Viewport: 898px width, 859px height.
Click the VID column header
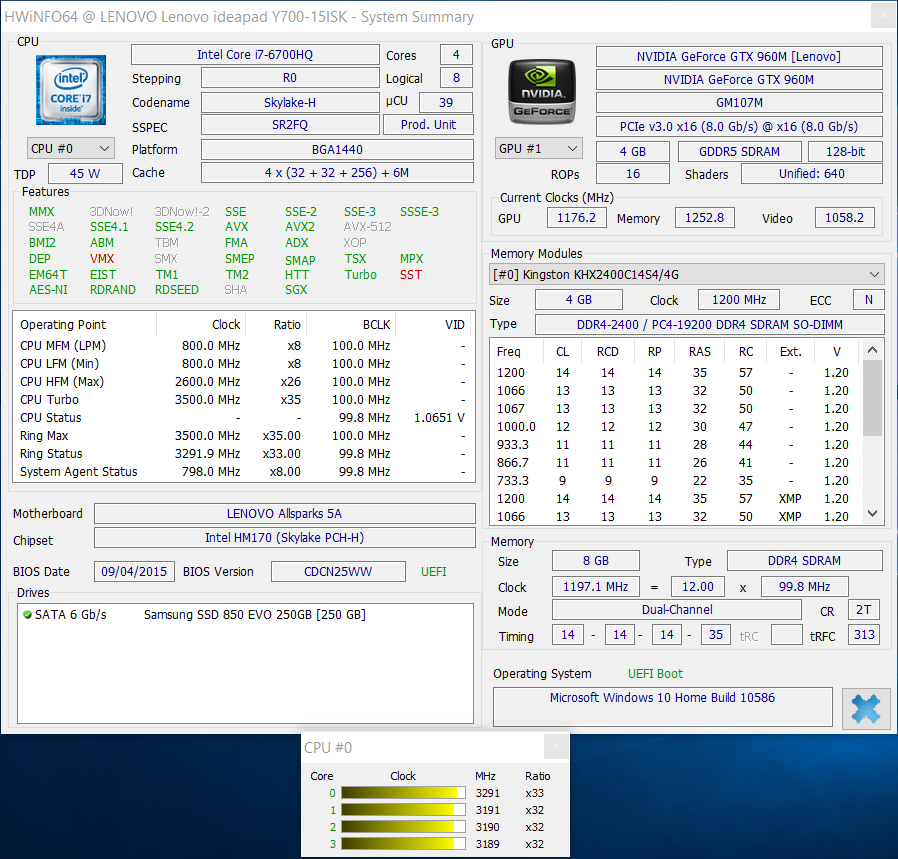[435, 325]
